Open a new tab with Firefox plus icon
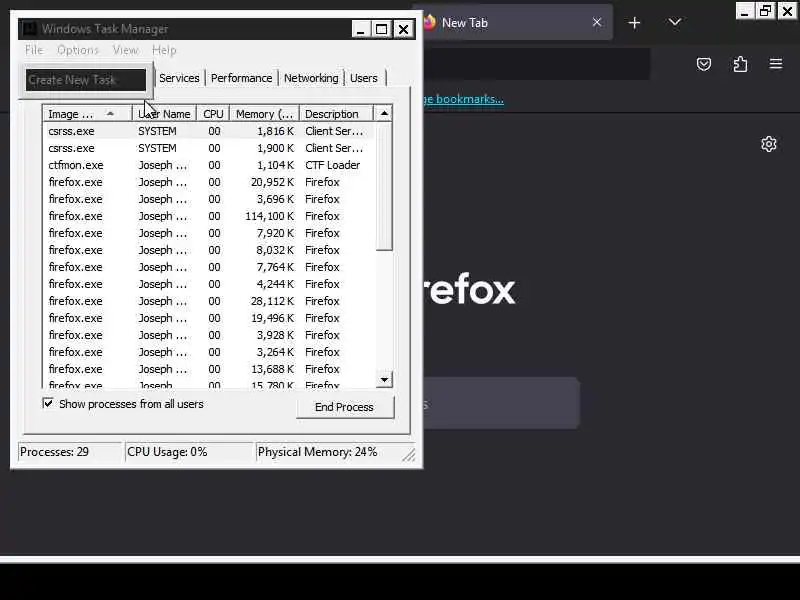This screenshot has height=600, width=800. (x=634, y=23)
